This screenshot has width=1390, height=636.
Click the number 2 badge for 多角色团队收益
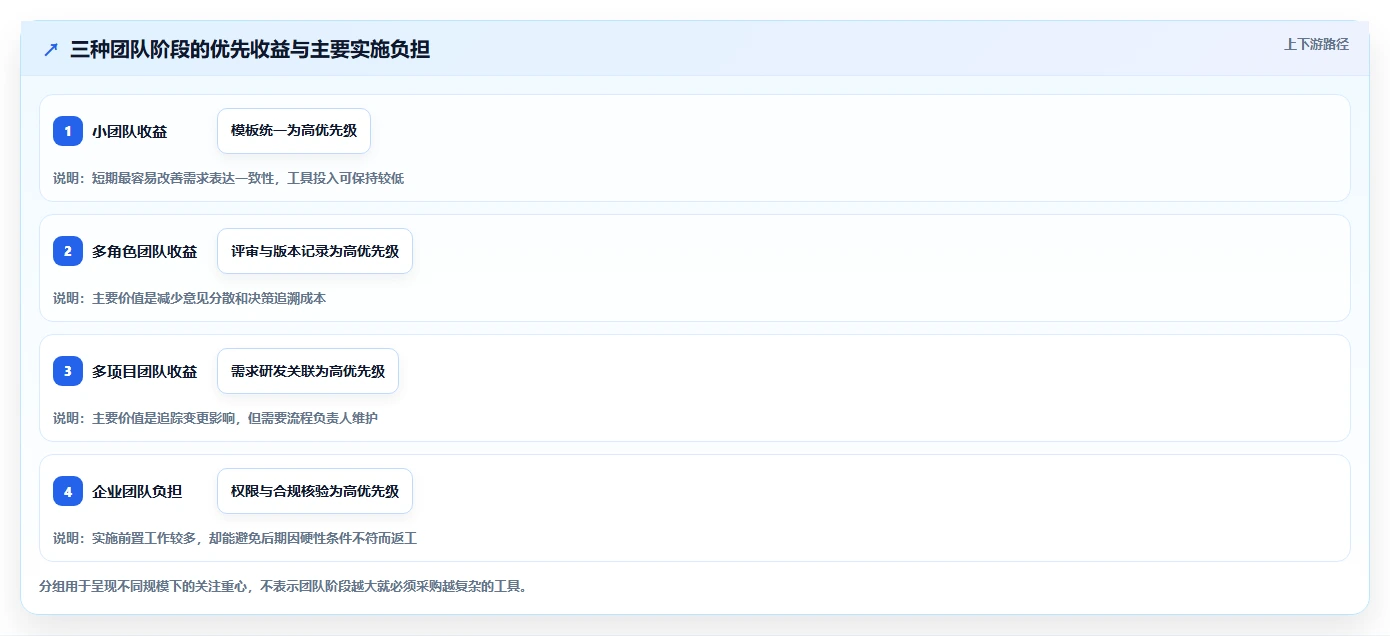(x=68, y=251)
